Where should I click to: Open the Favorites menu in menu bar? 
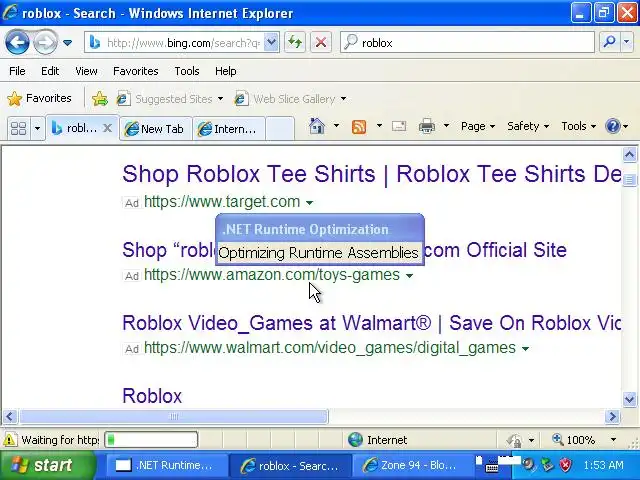click(136, 71)
